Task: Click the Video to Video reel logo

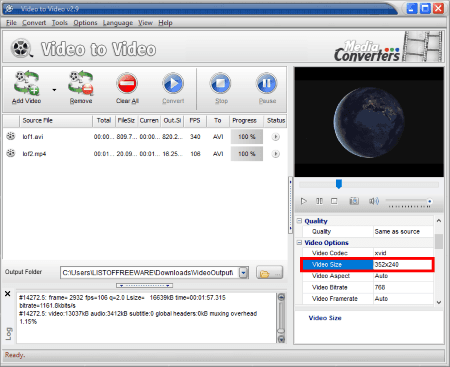Action: [21, 48]
